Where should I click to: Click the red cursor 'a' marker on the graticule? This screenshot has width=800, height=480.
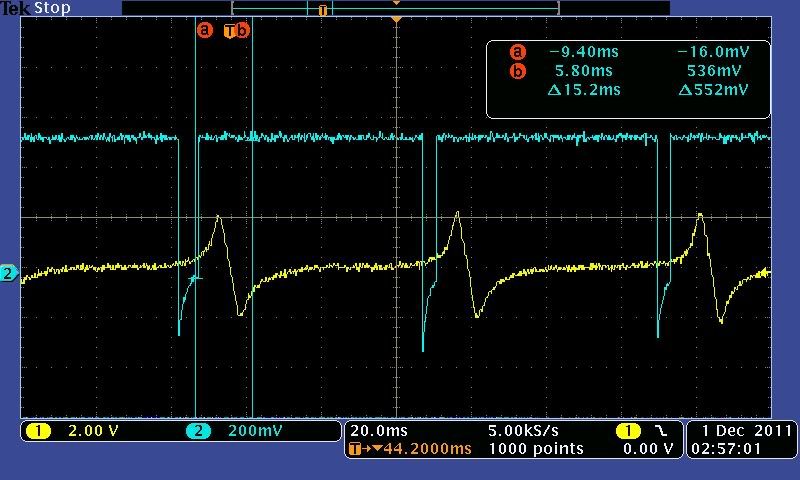pyautogui.click(x=205, y=30)
